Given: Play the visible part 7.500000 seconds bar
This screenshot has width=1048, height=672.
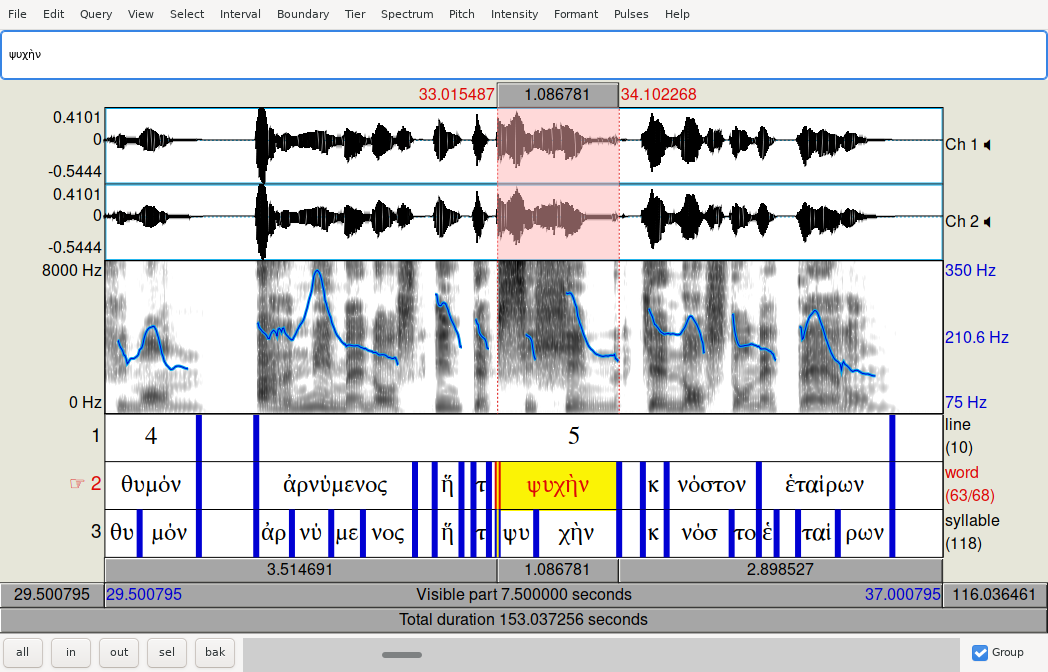Looking at the screenshot, I should click(523, 595).
